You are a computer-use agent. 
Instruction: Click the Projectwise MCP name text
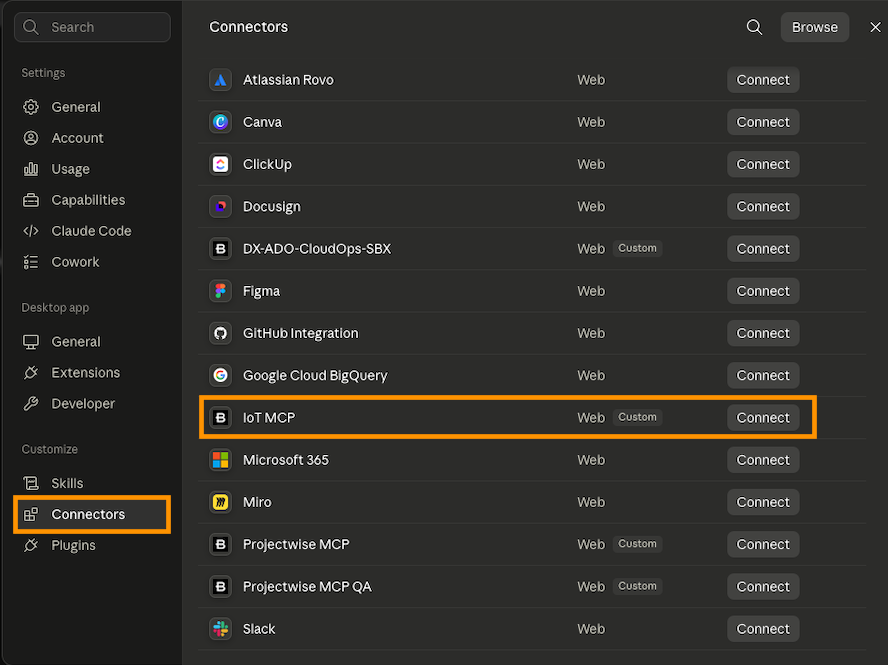click(x=296, y=544)
